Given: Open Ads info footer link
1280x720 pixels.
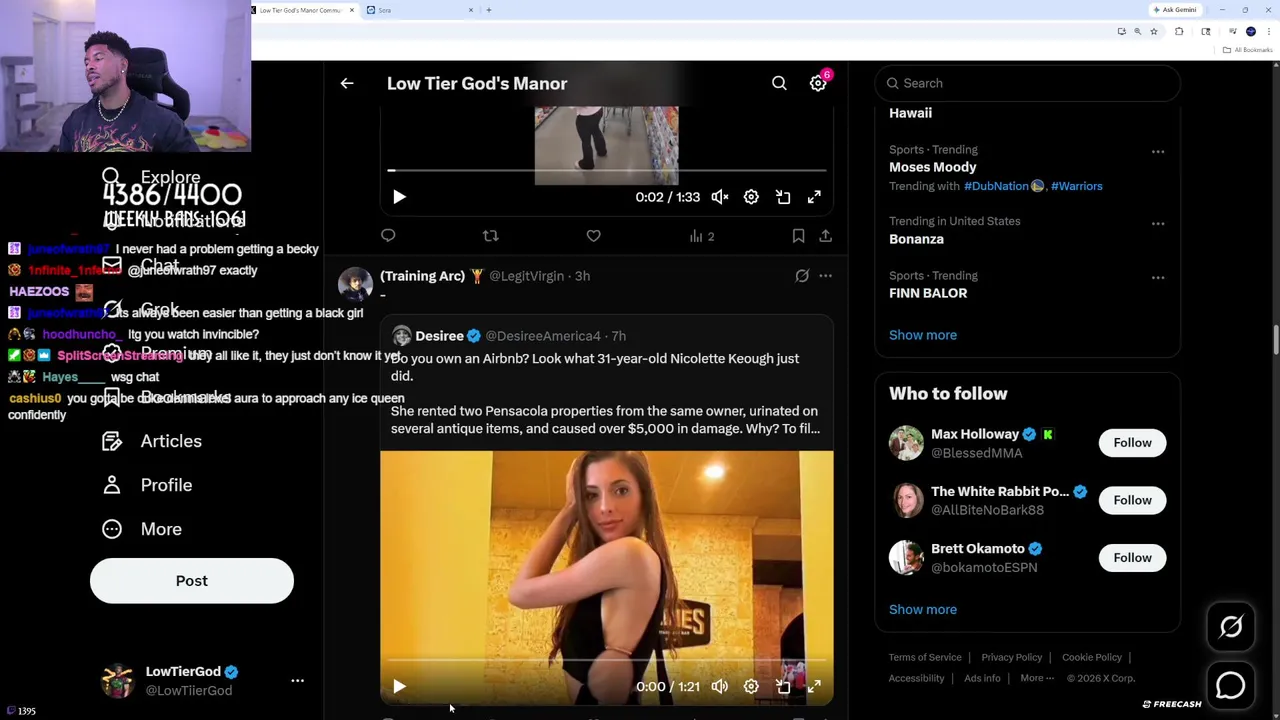Looking at the screenshot, I should pyautogui.click(x=982, y=678).
